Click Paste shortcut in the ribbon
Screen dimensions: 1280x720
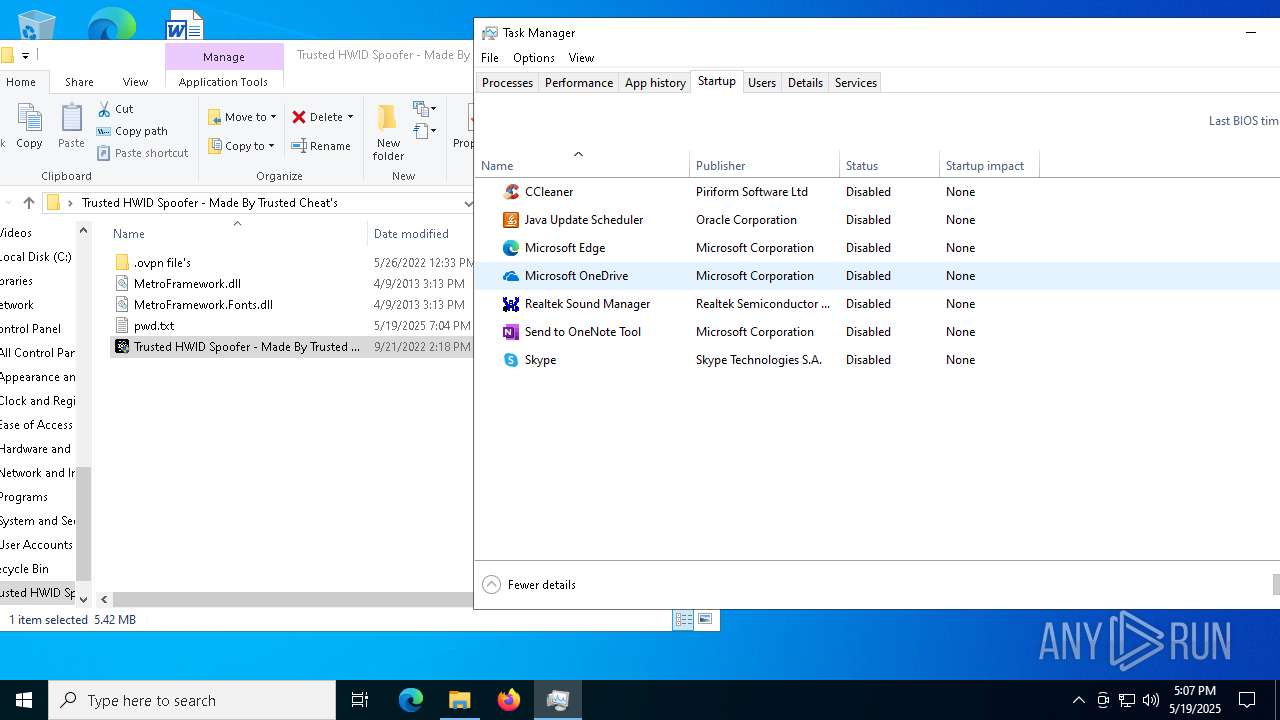[x=143, y=153]
